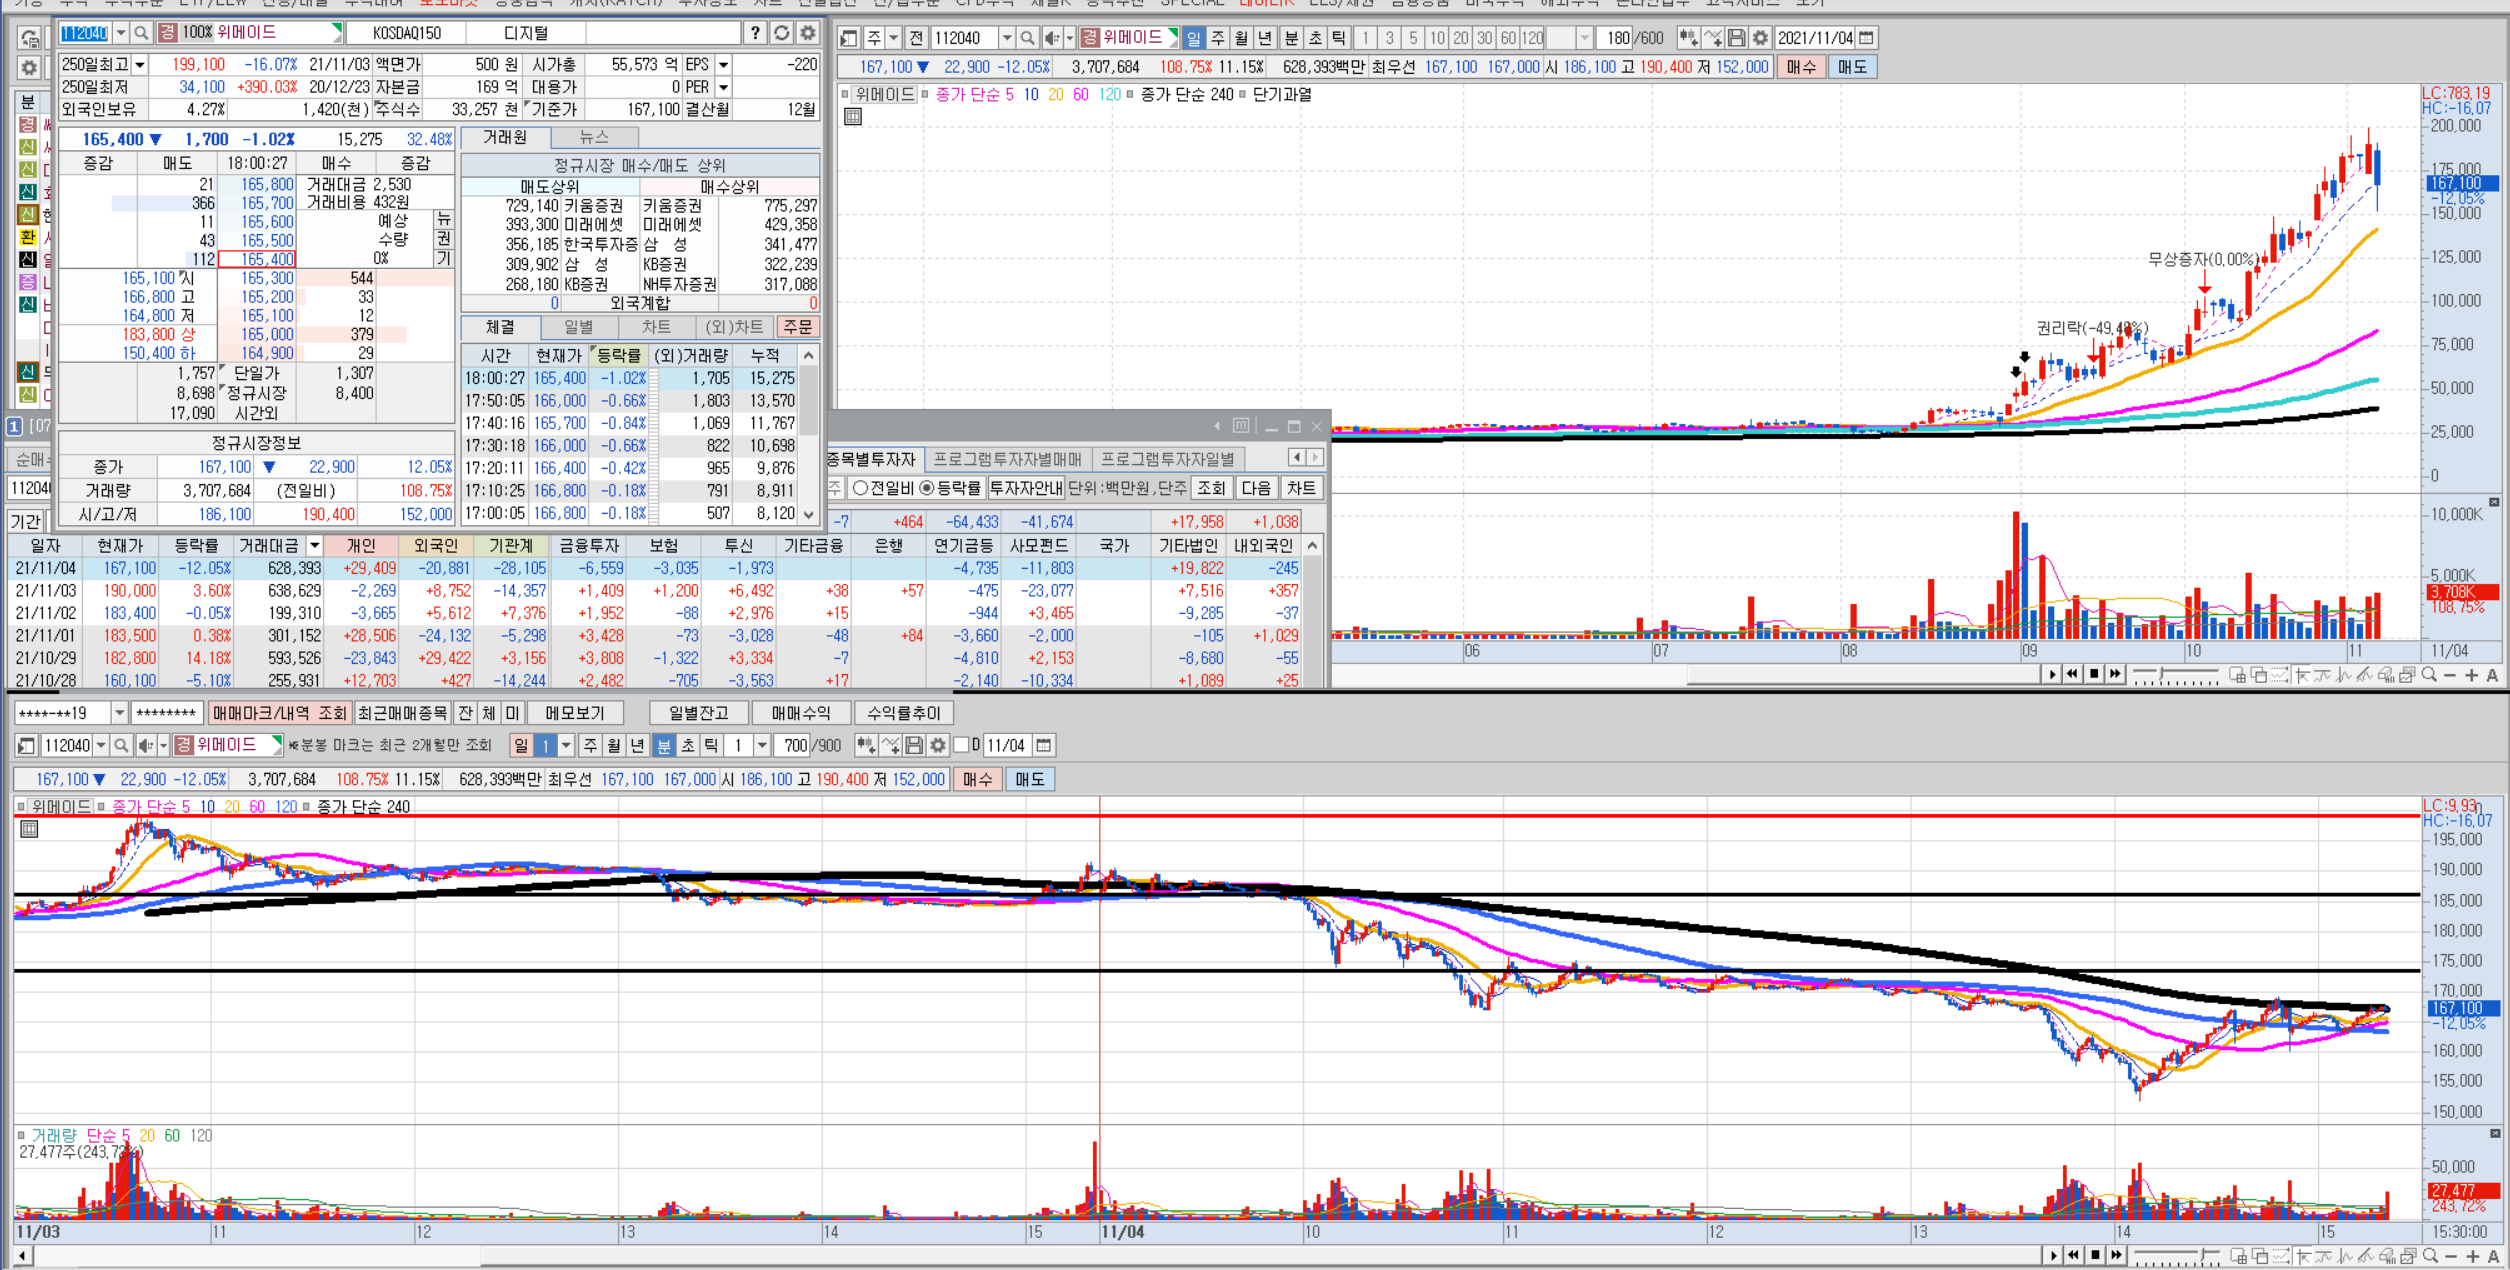Expand the 250일최고 dropdown arrow

(140, 65)
